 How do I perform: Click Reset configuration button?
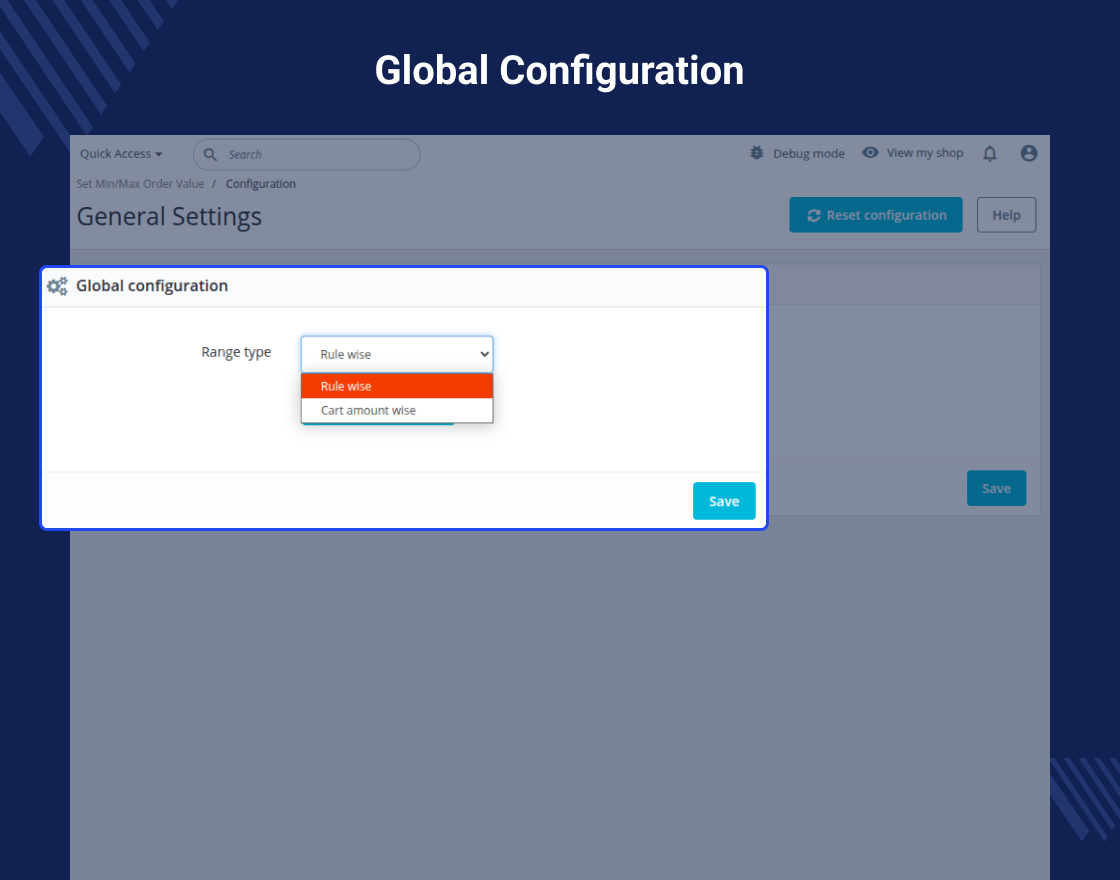coord(876,215)
